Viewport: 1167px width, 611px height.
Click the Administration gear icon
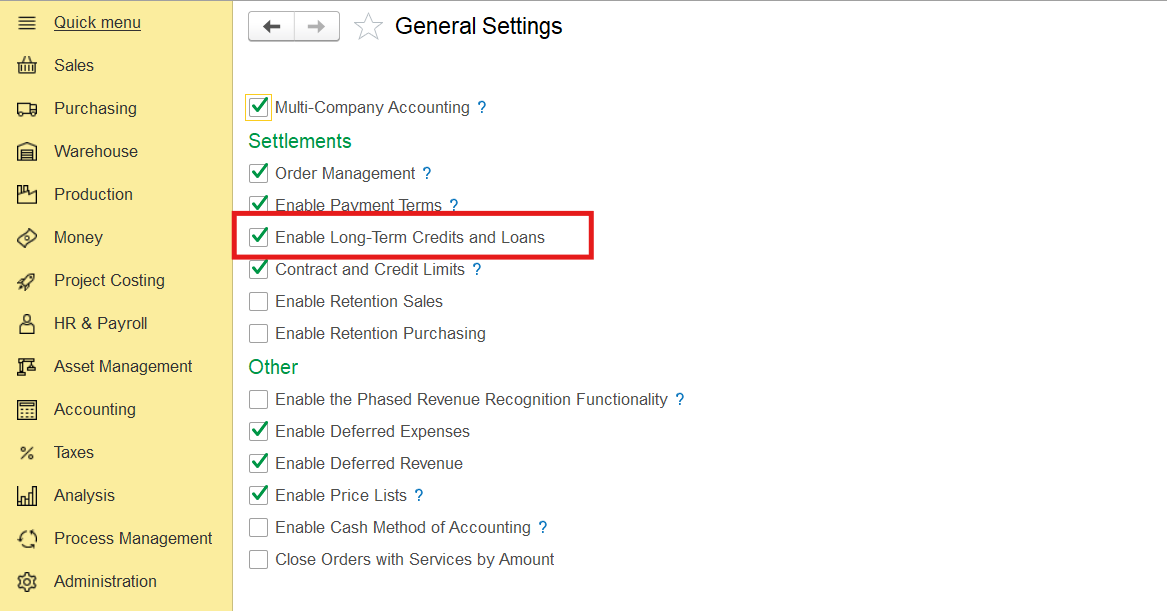[x=27, y=582]
